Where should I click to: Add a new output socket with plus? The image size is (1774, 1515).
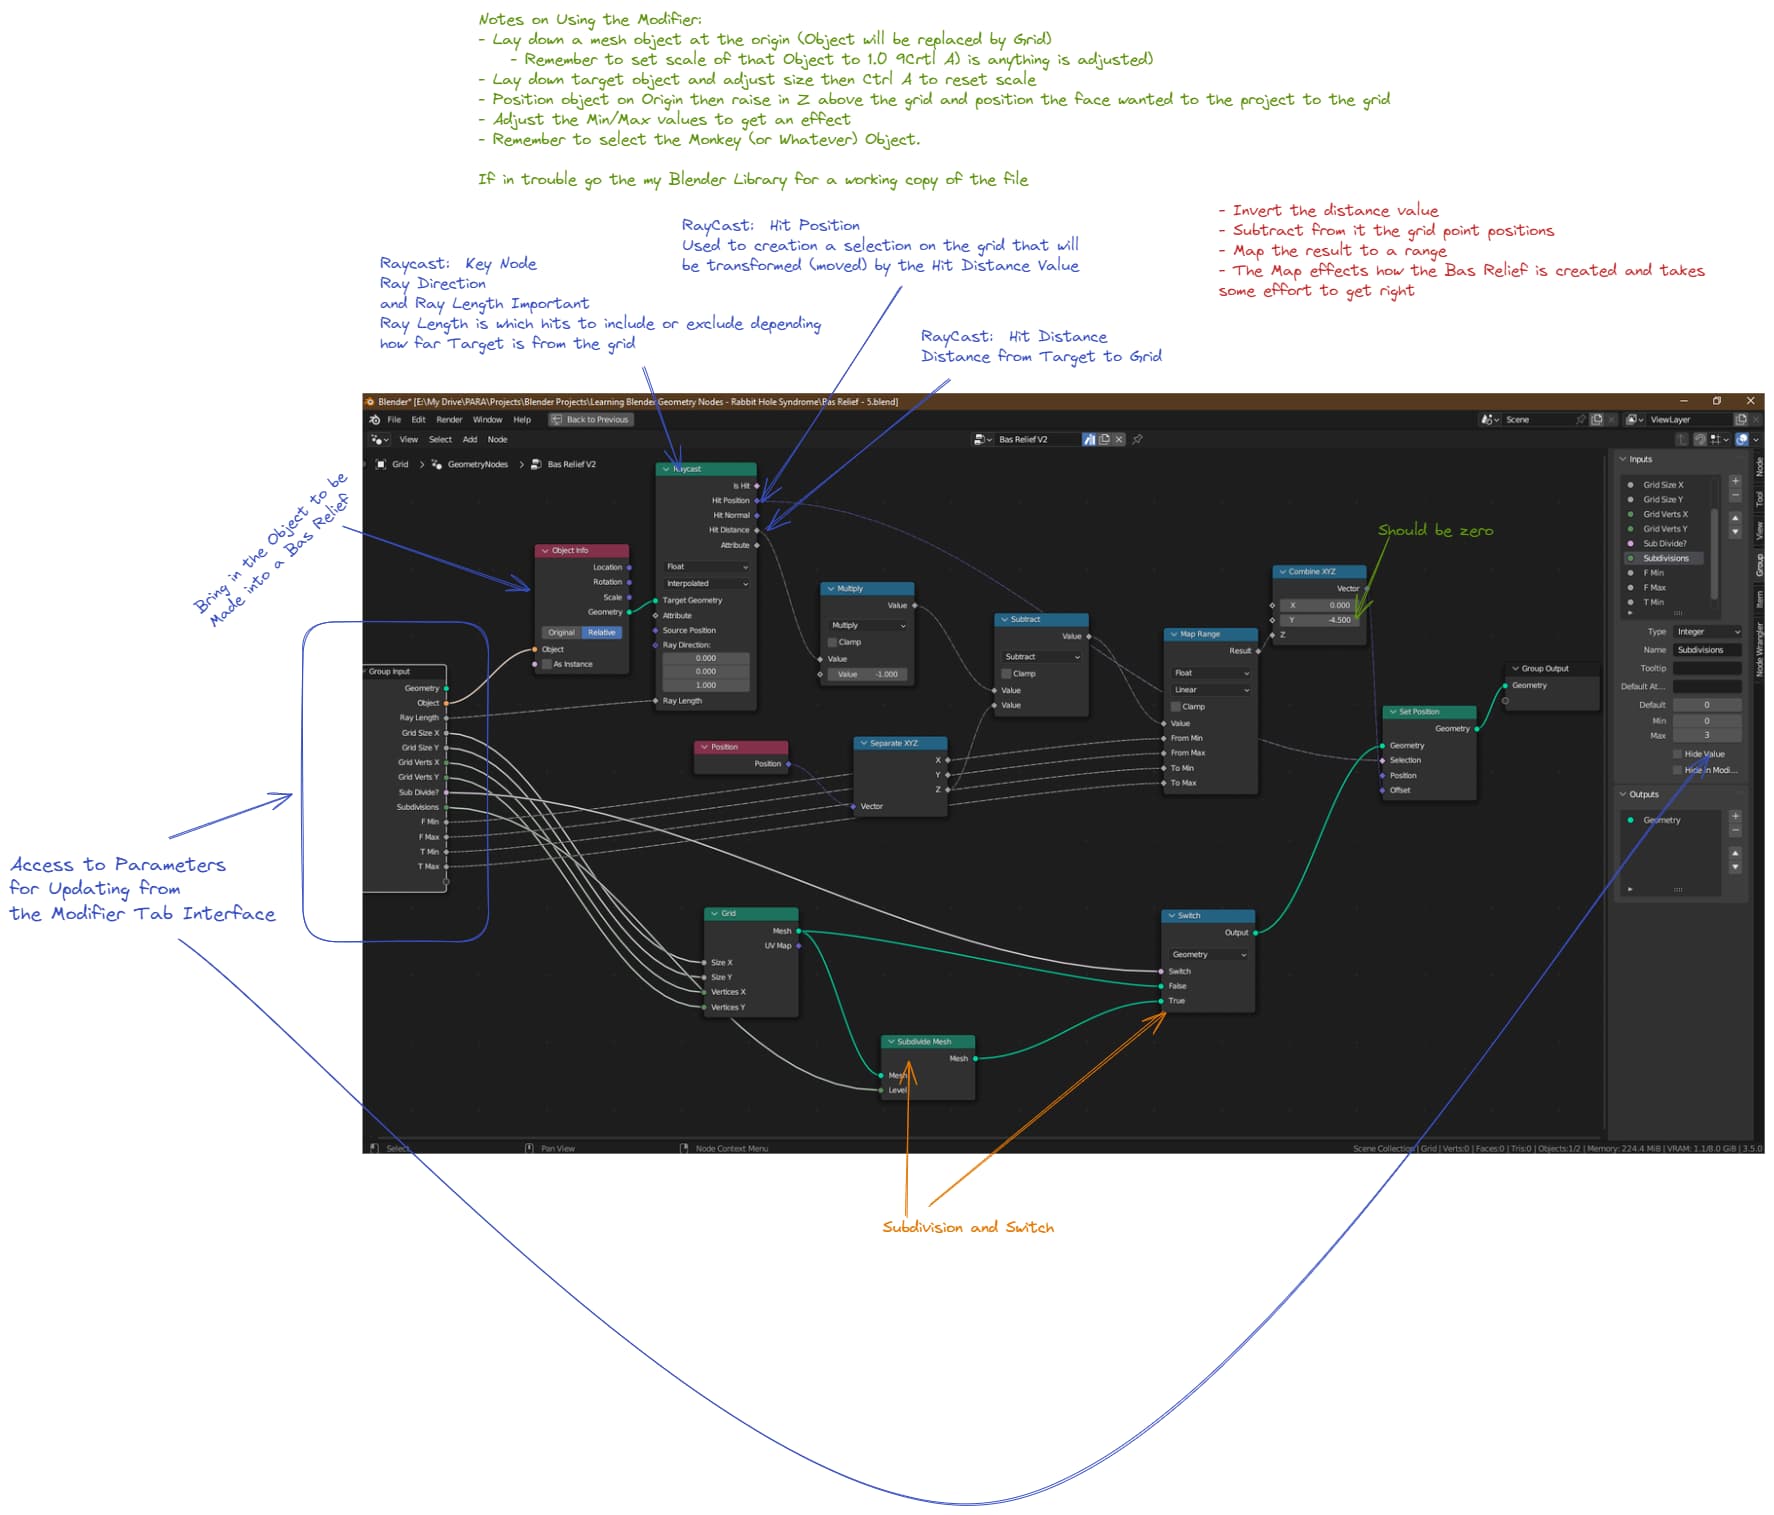[1735, 816]
